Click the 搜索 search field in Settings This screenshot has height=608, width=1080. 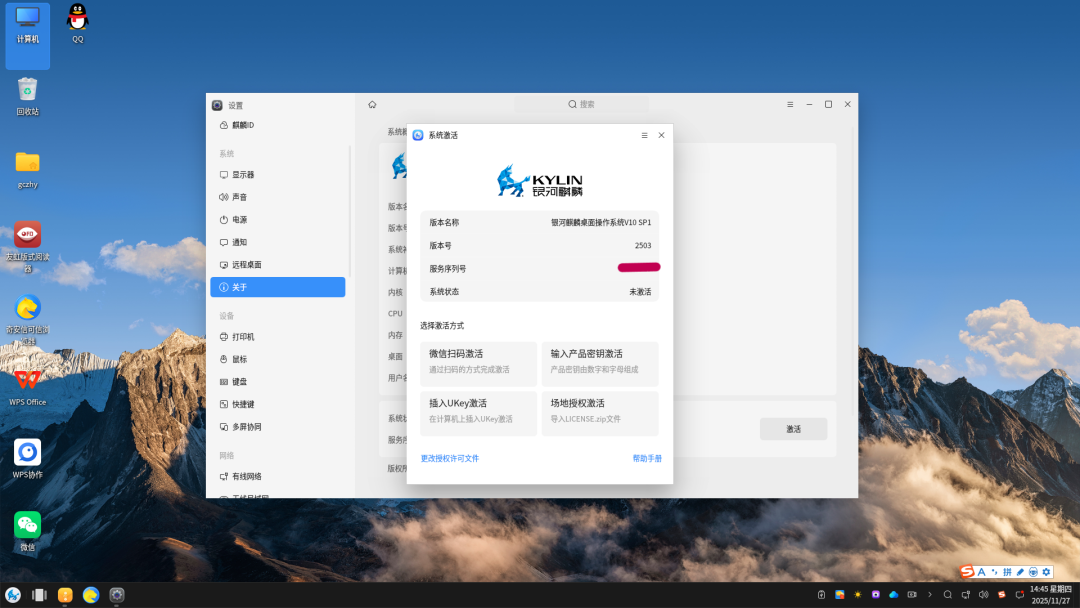(581, 104)
